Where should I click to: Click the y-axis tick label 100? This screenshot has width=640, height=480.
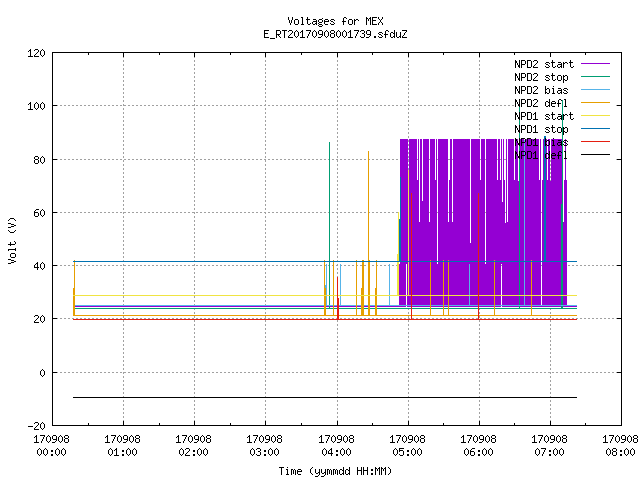[36, 106]
